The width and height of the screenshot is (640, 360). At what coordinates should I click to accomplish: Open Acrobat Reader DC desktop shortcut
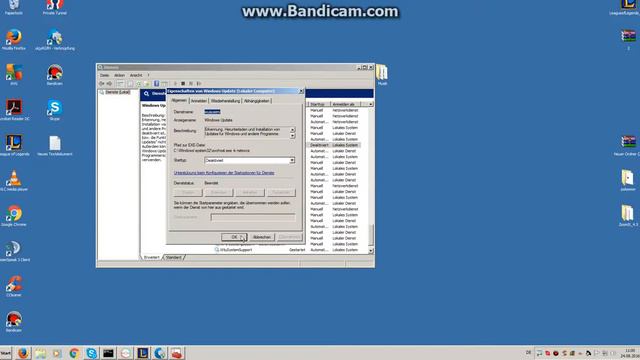point(14,110)
